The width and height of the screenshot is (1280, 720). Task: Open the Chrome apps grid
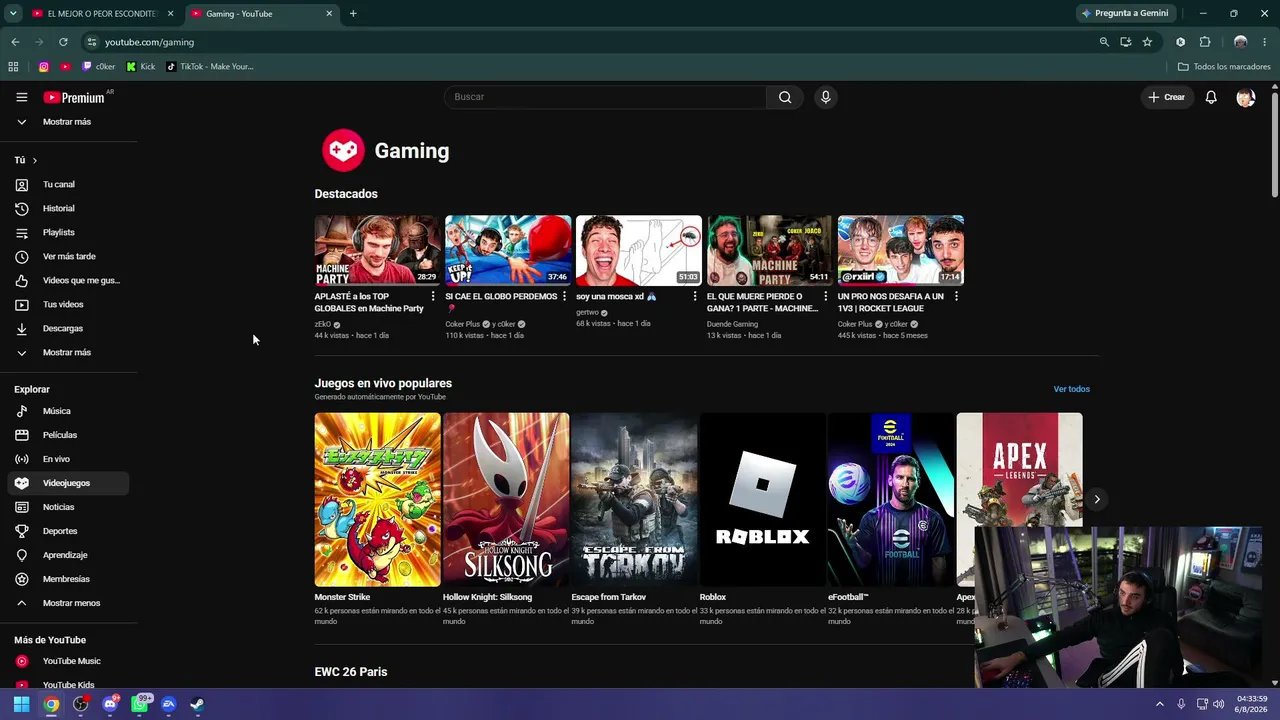[x=13, y=67]
